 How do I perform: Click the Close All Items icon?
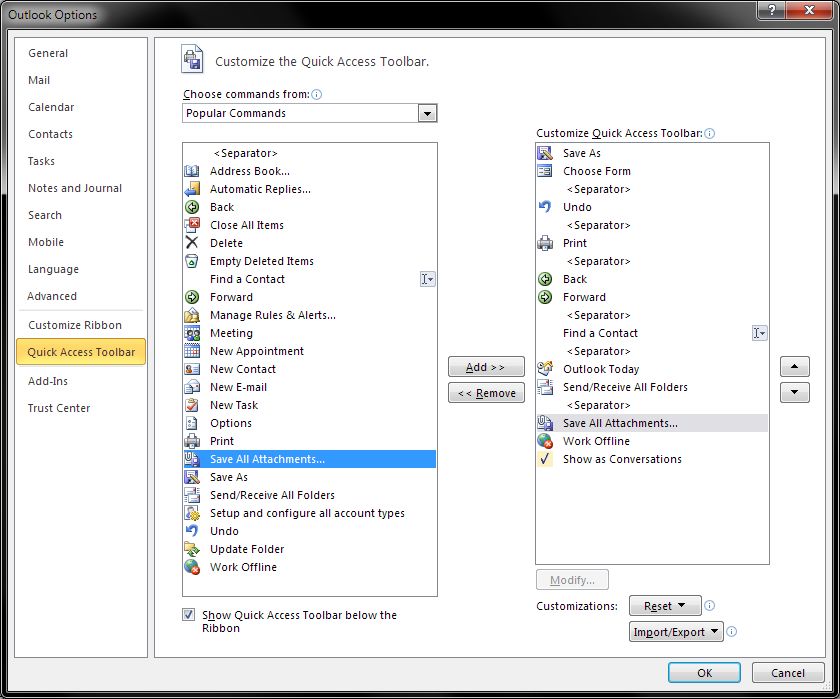pyautogui.click(x=192, y=225)
